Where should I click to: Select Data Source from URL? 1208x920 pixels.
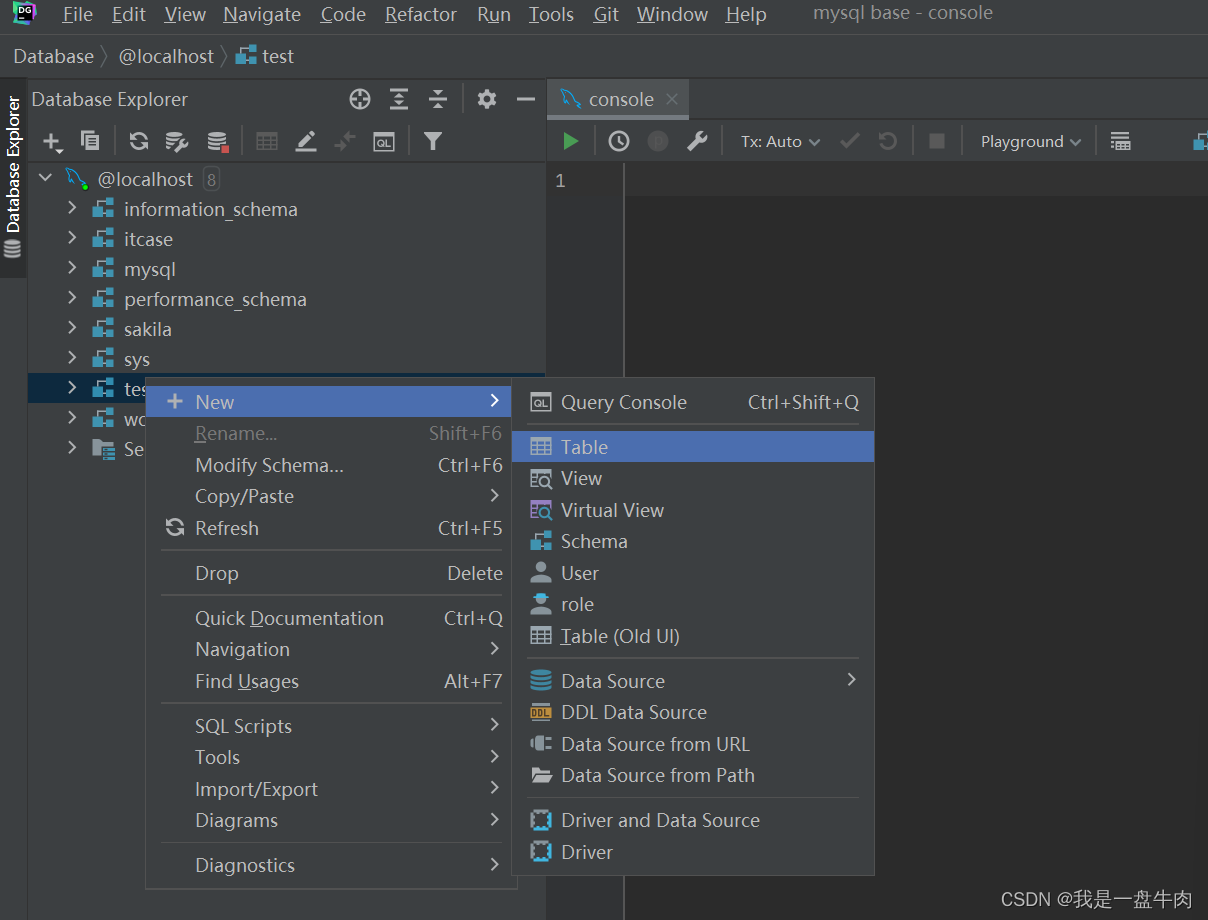(693, 744)
